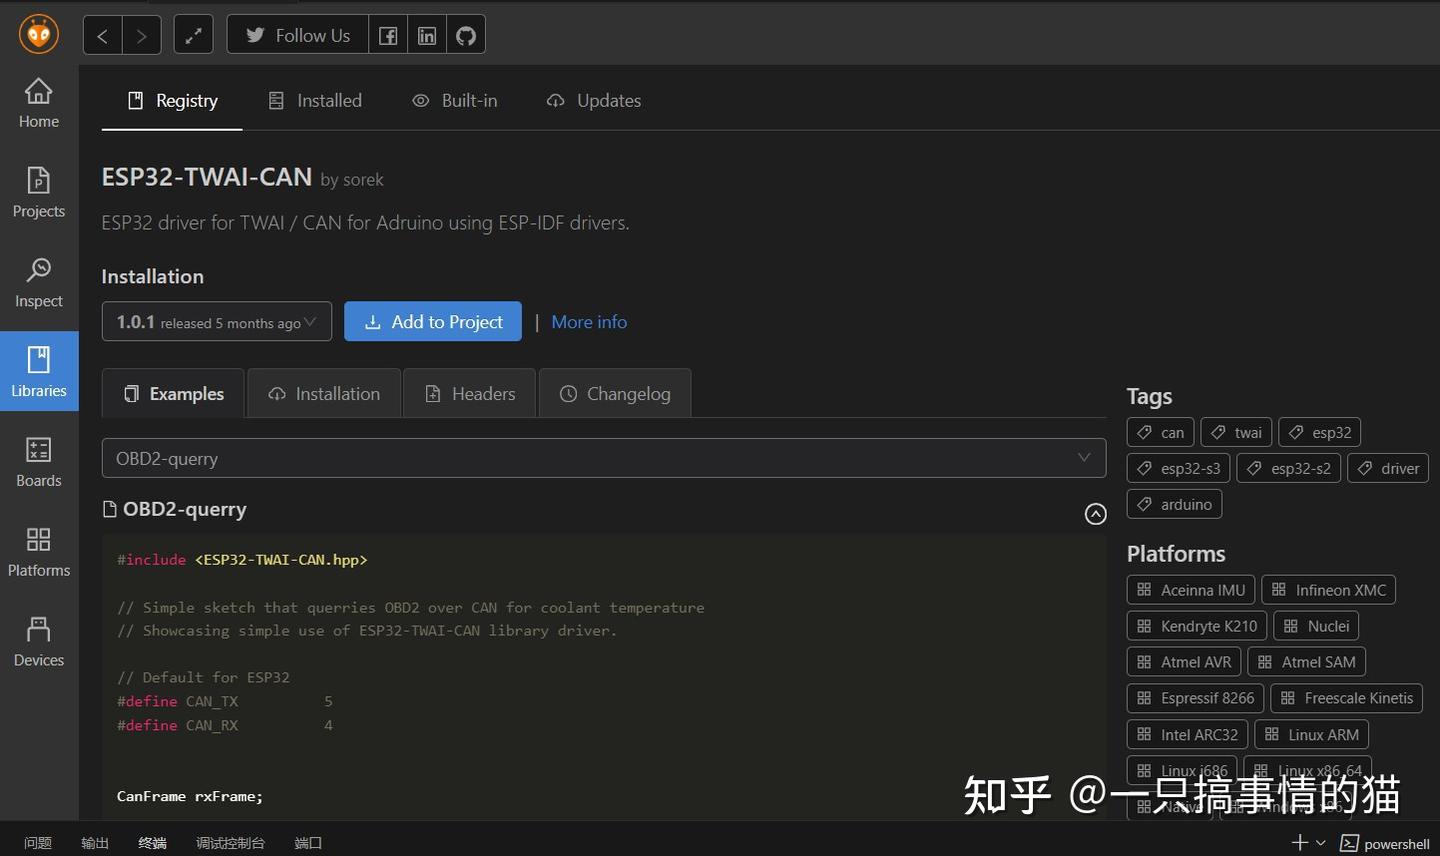Click the GitHub icon in the top toolbar

[x=465, y=34]
